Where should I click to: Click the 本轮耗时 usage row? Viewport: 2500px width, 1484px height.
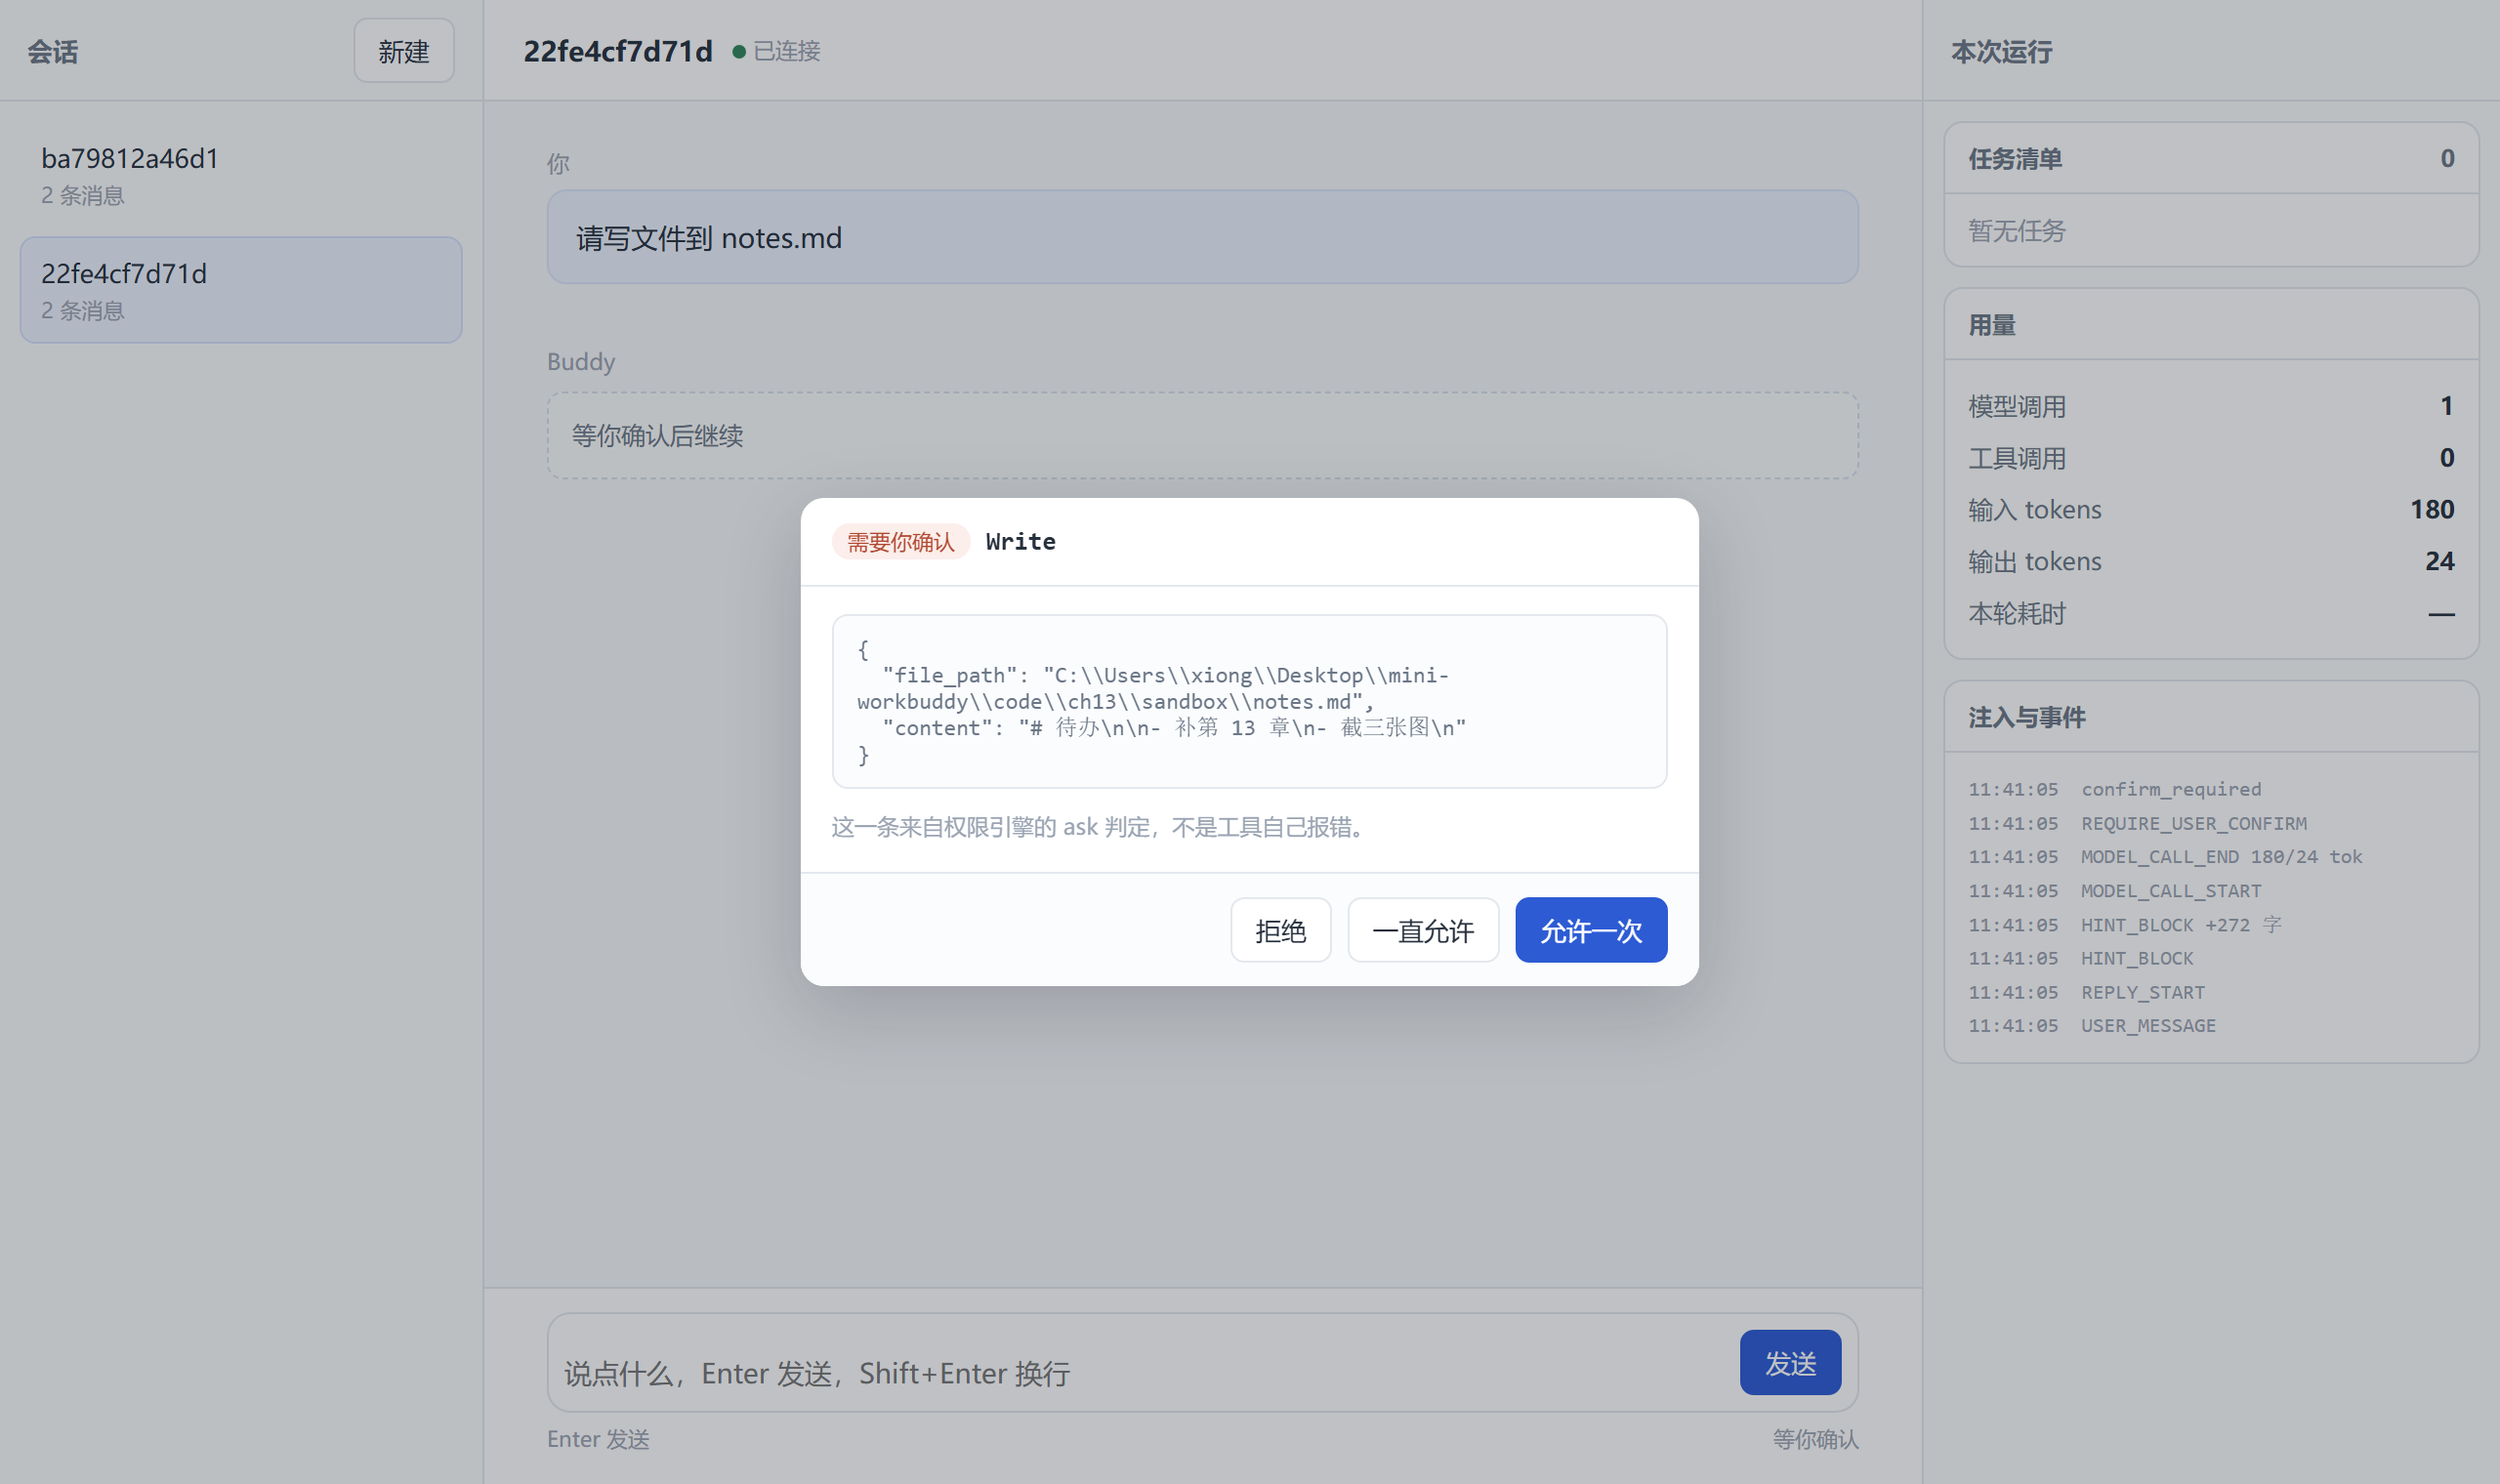pyautogui.click(x=2211, y=613)
